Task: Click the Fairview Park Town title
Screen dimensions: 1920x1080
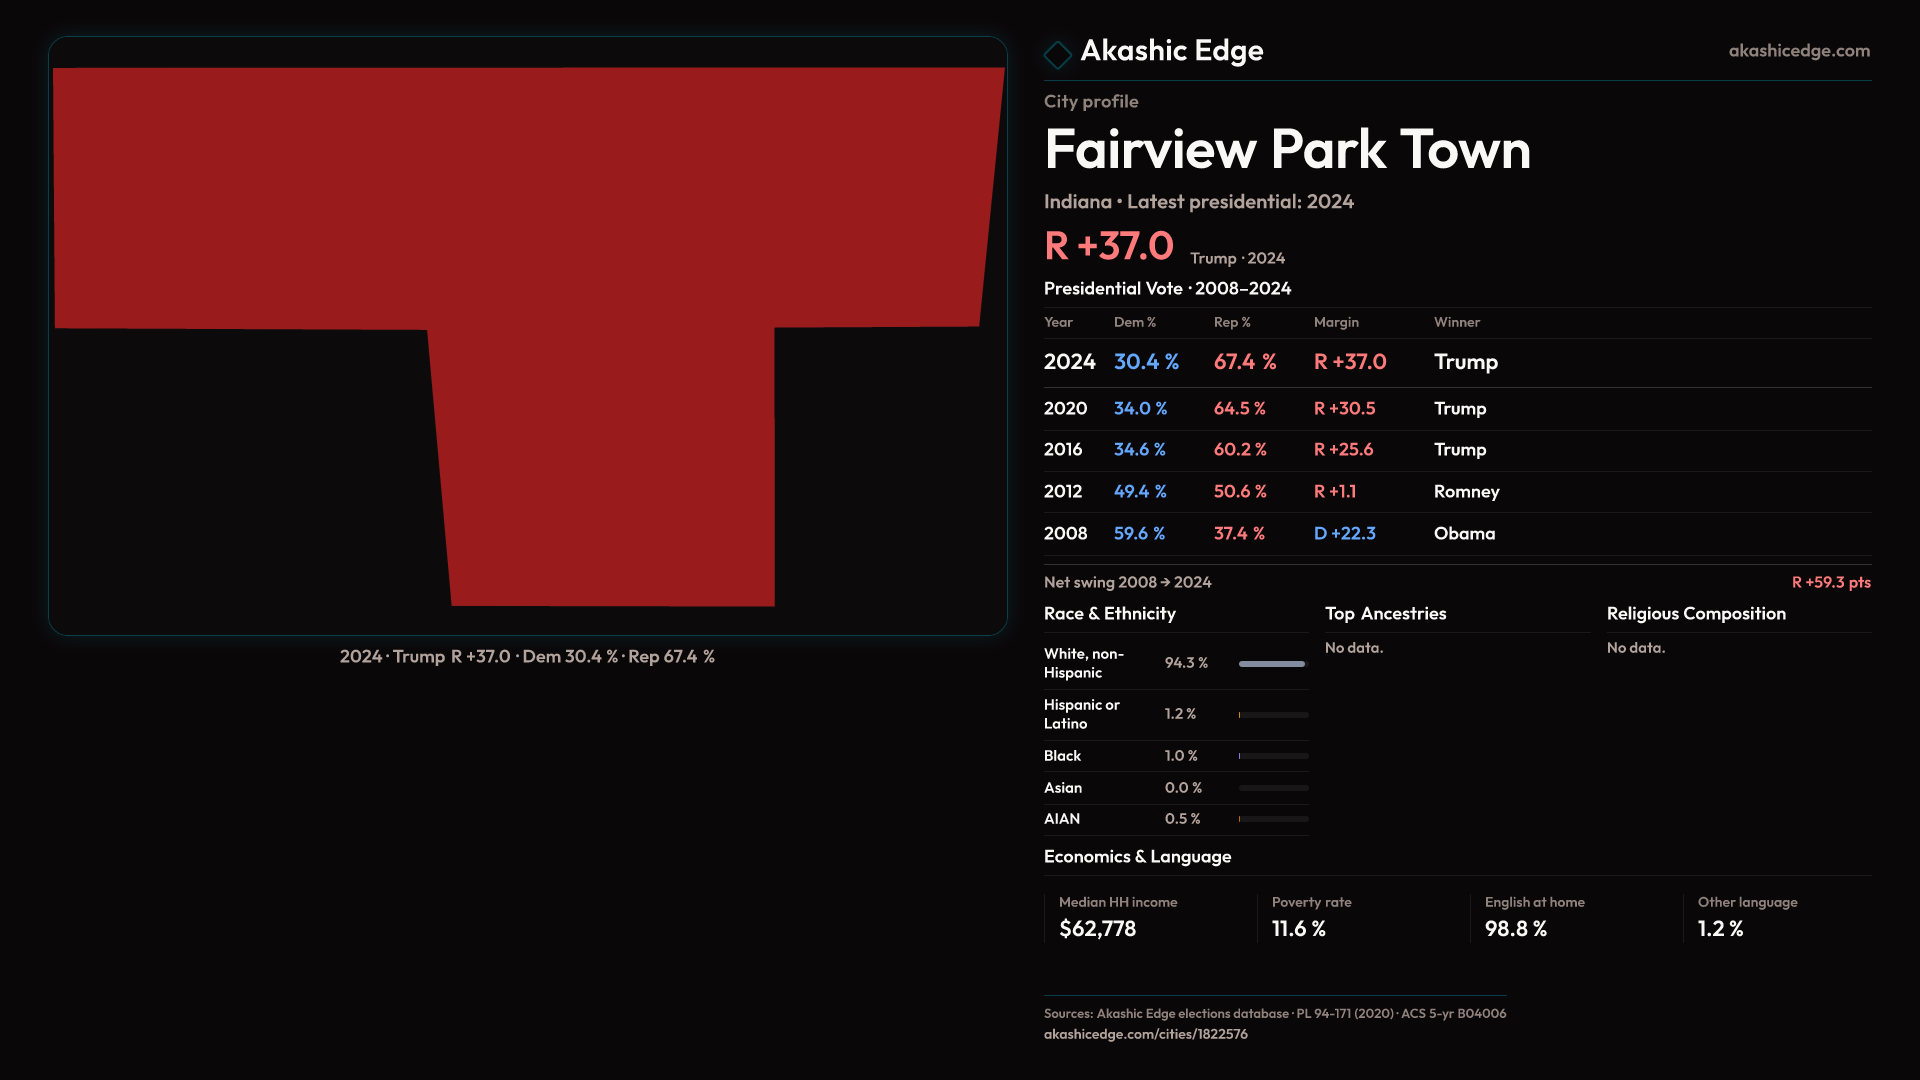Action: [x=1287, y=150]
